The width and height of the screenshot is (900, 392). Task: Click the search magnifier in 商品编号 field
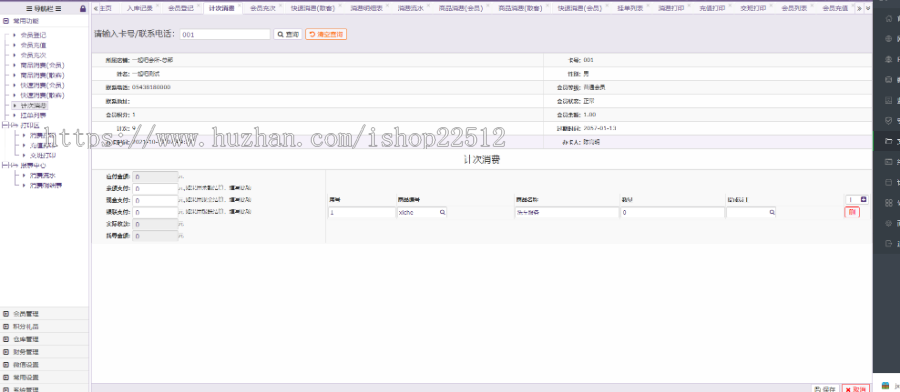(x=443, y=212)
